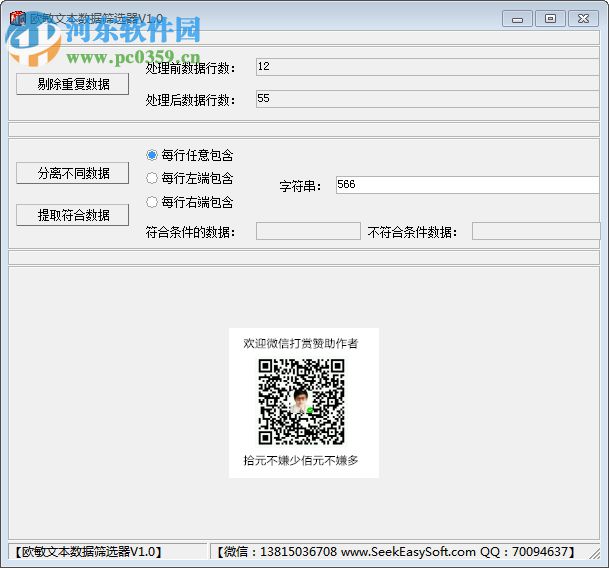Image resolution: width=609 pixels, height=568 pixels.
Task: Click the 处理后数据行数 field showing 55
Action: coord(427,99)
